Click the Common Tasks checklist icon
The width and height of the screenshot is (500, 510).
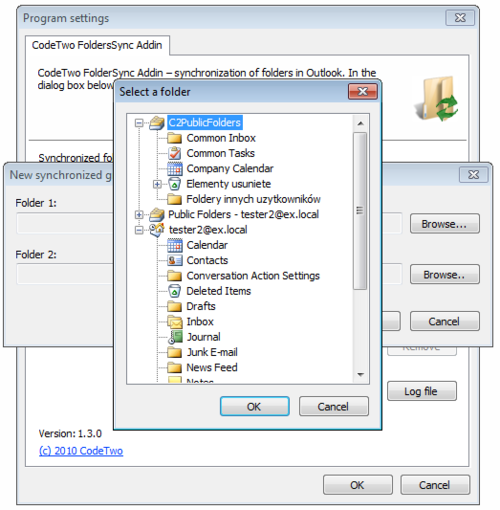(175, 153)
